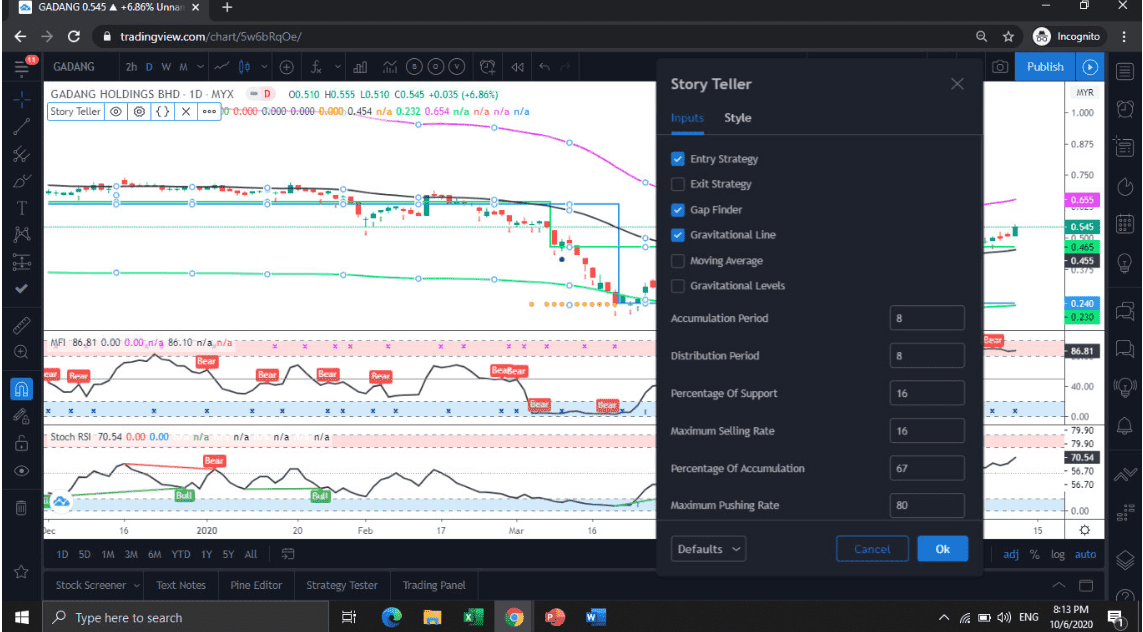Viewport: 1143px width, 632px height.
Task: Confirm settings with the Ok button
Action: pos(943,549)
